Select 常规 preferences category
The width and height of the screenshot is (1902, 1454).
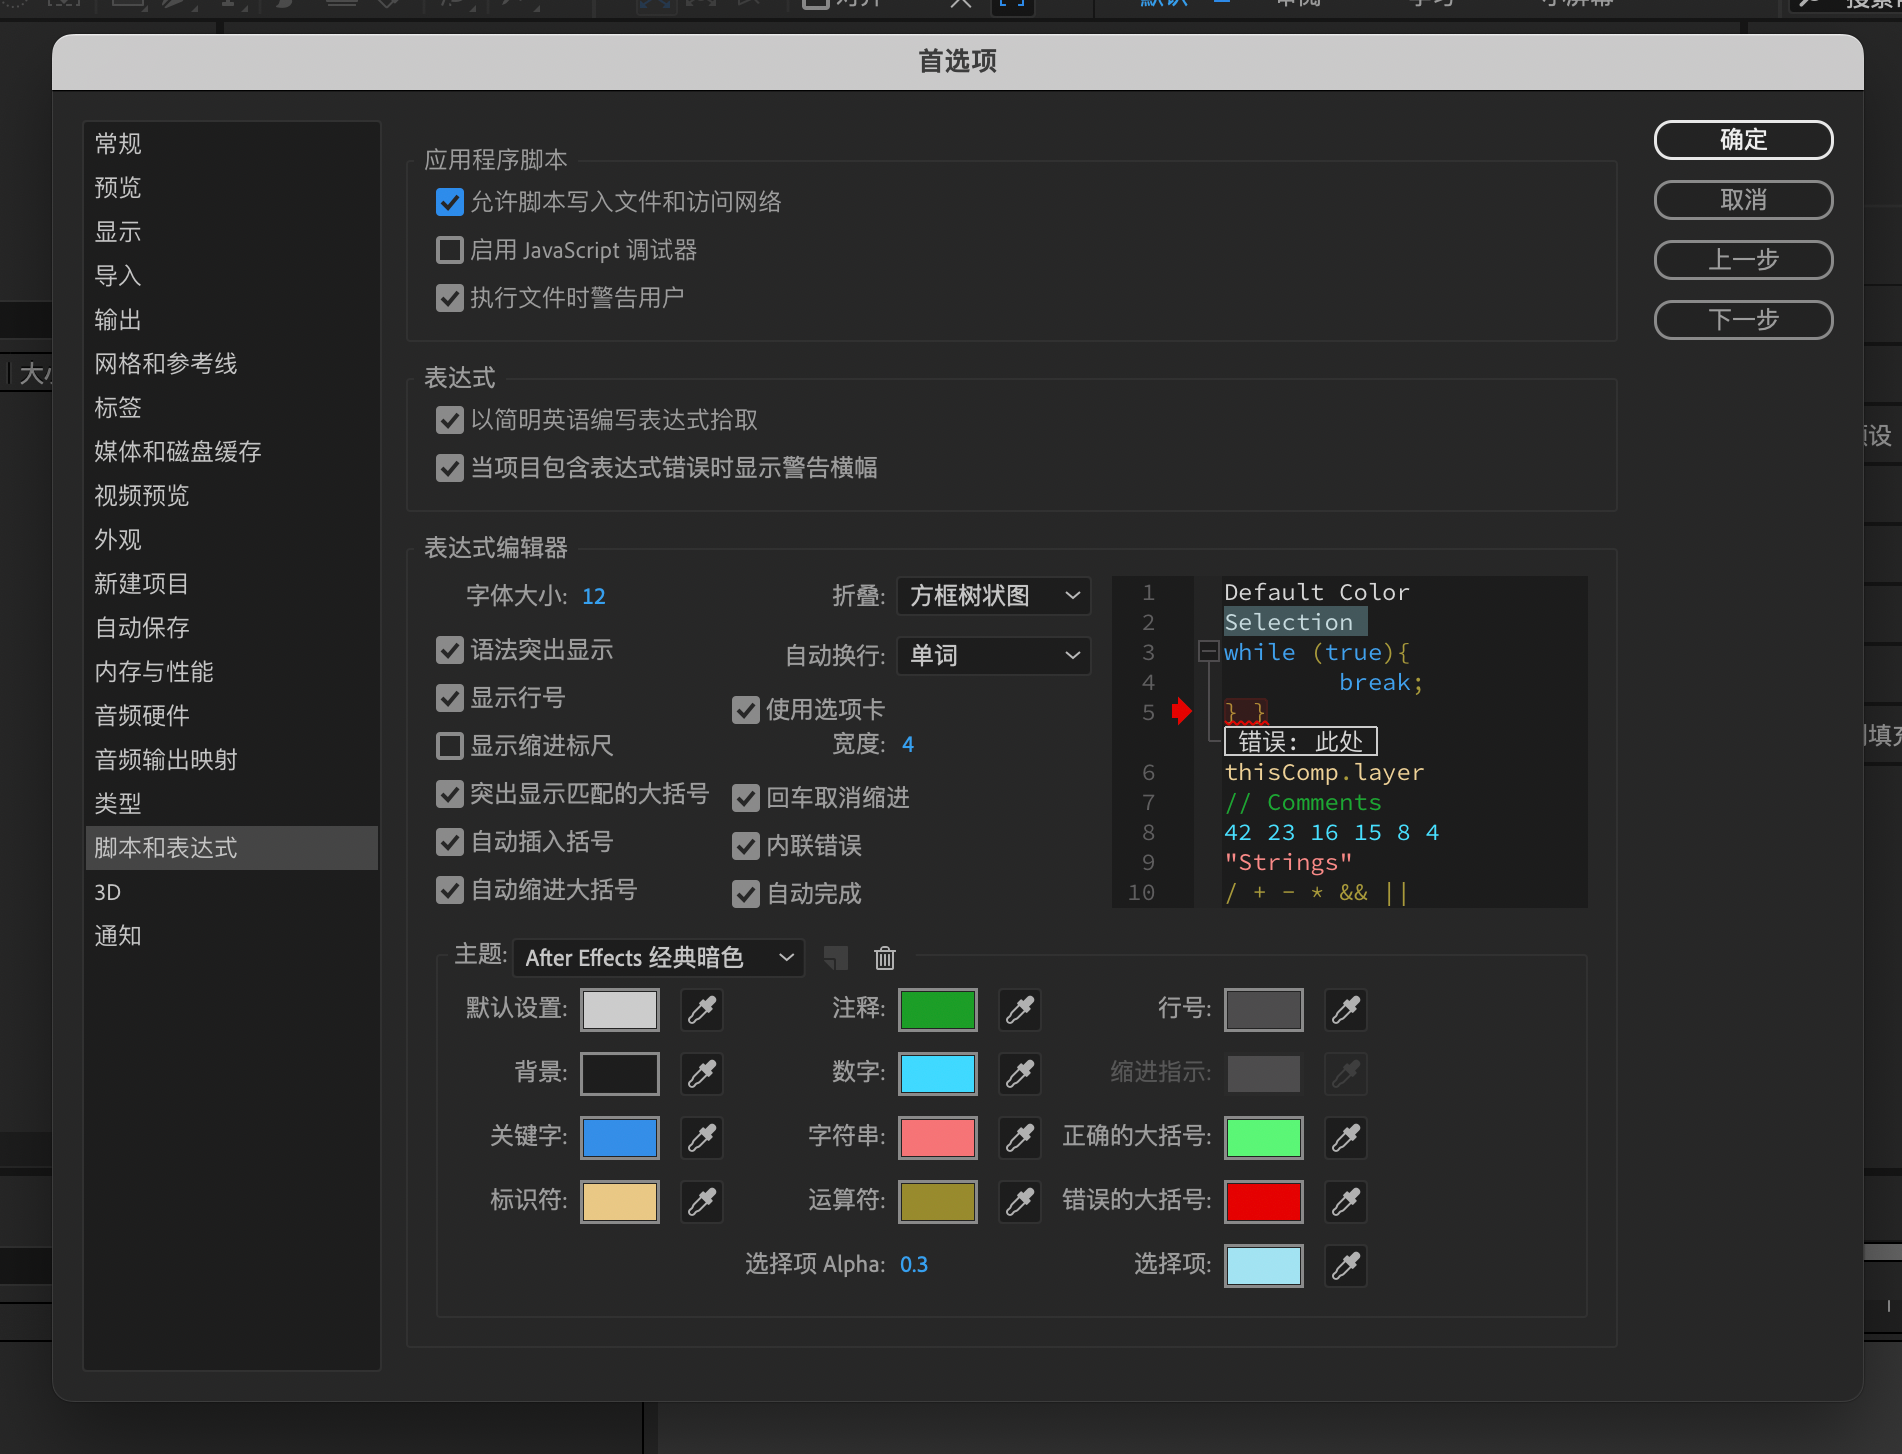231,144
